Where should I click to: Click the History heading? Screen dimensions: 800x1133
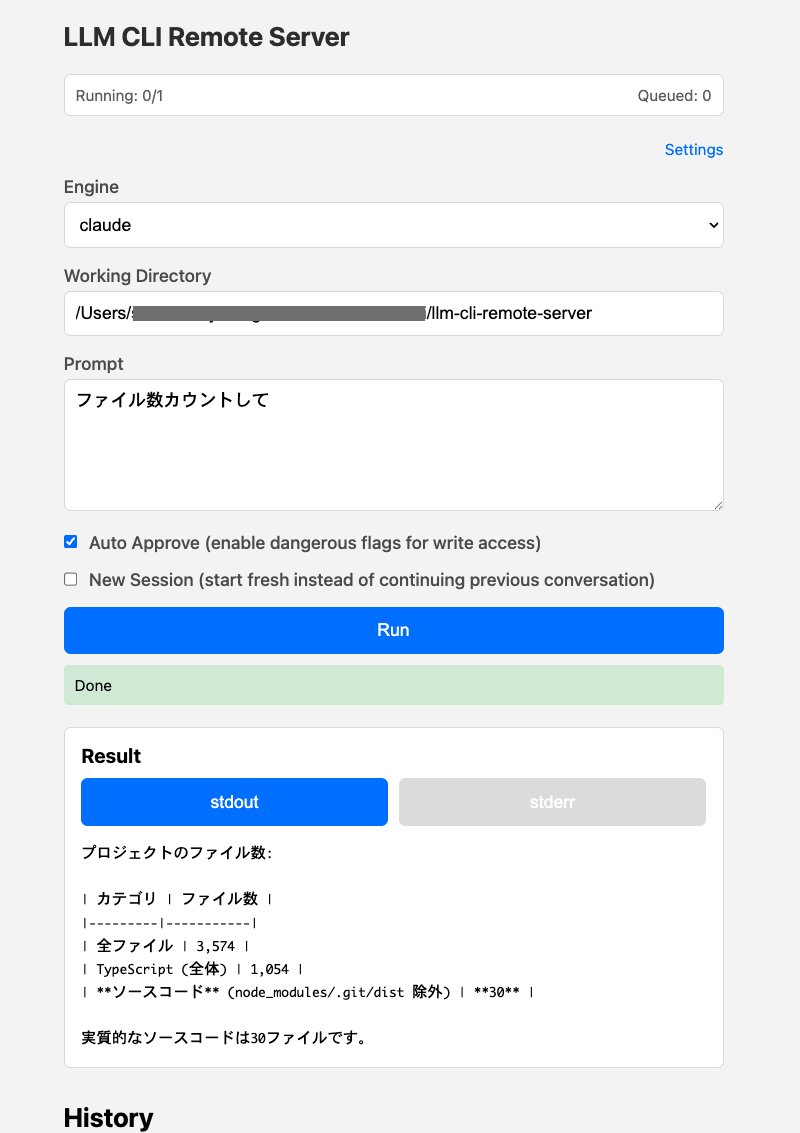tap(108, 1117)
